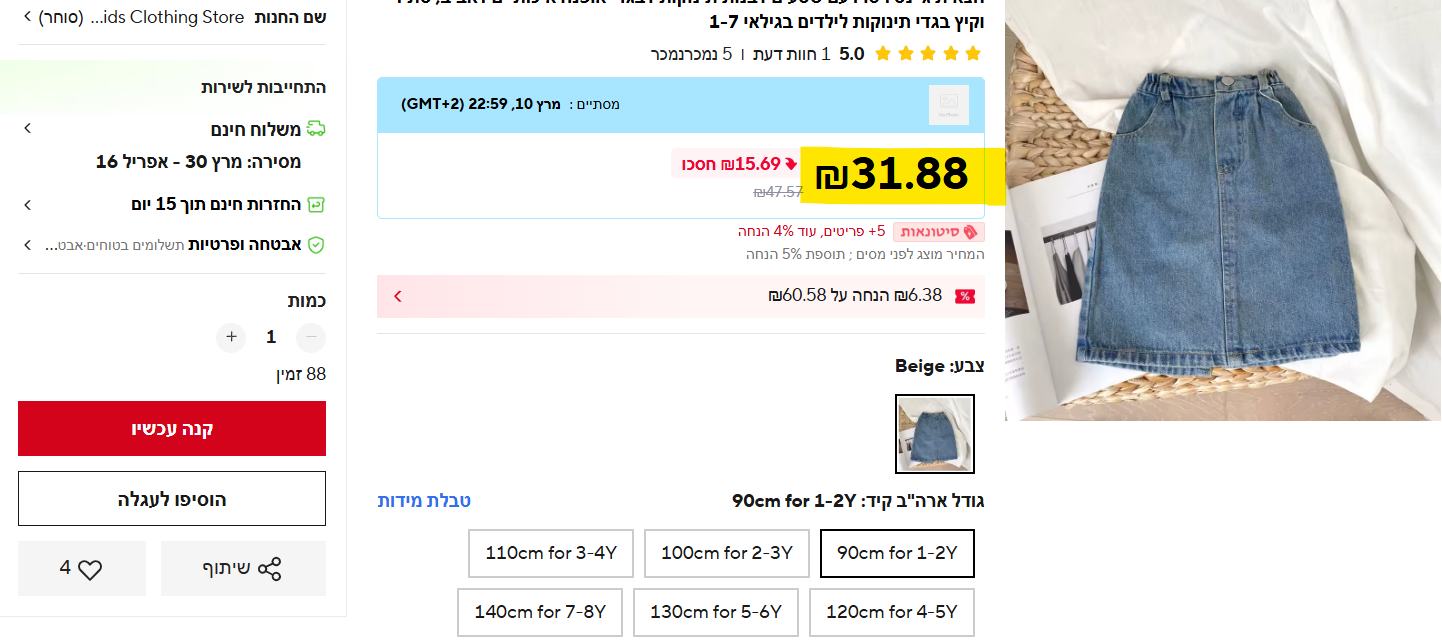Open the ₪6.38 discount coupon banner
This screenshot has height=642, width=1442.
[x=681, y=296]
